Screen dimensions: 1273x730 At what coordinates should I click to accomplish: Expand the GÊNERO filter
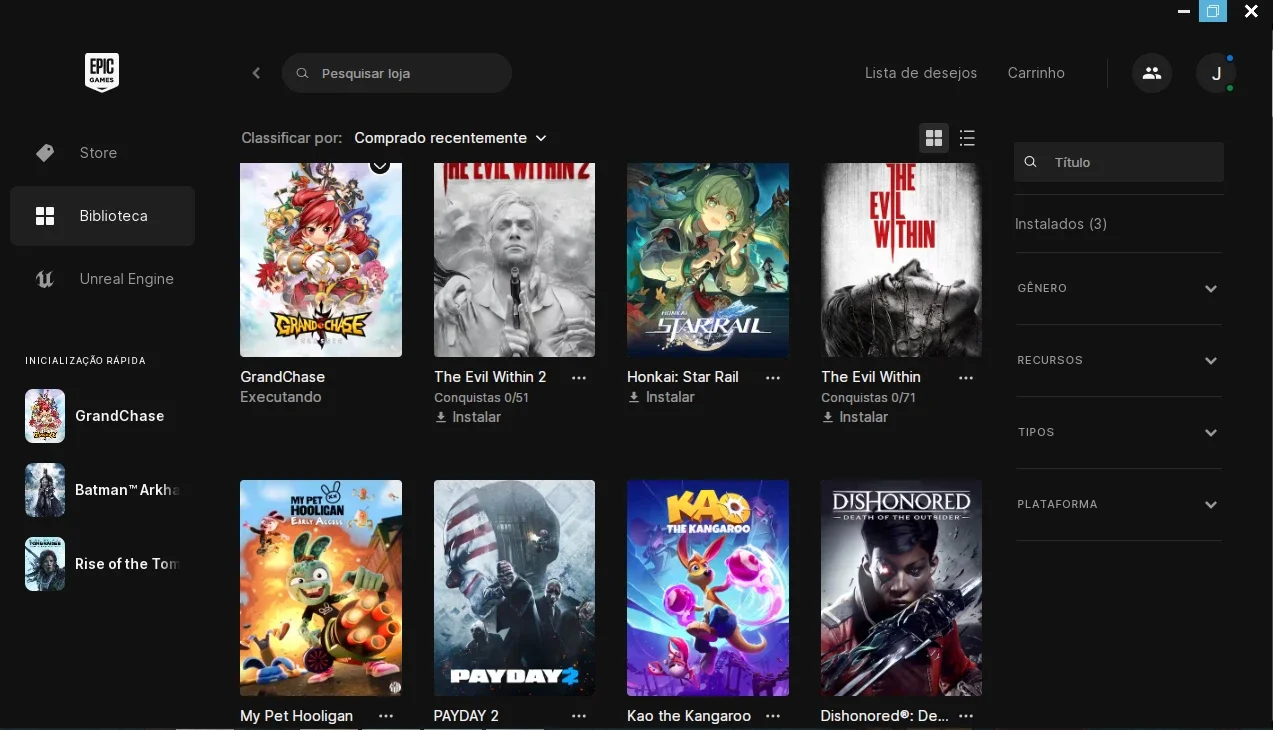(1118, 288)
